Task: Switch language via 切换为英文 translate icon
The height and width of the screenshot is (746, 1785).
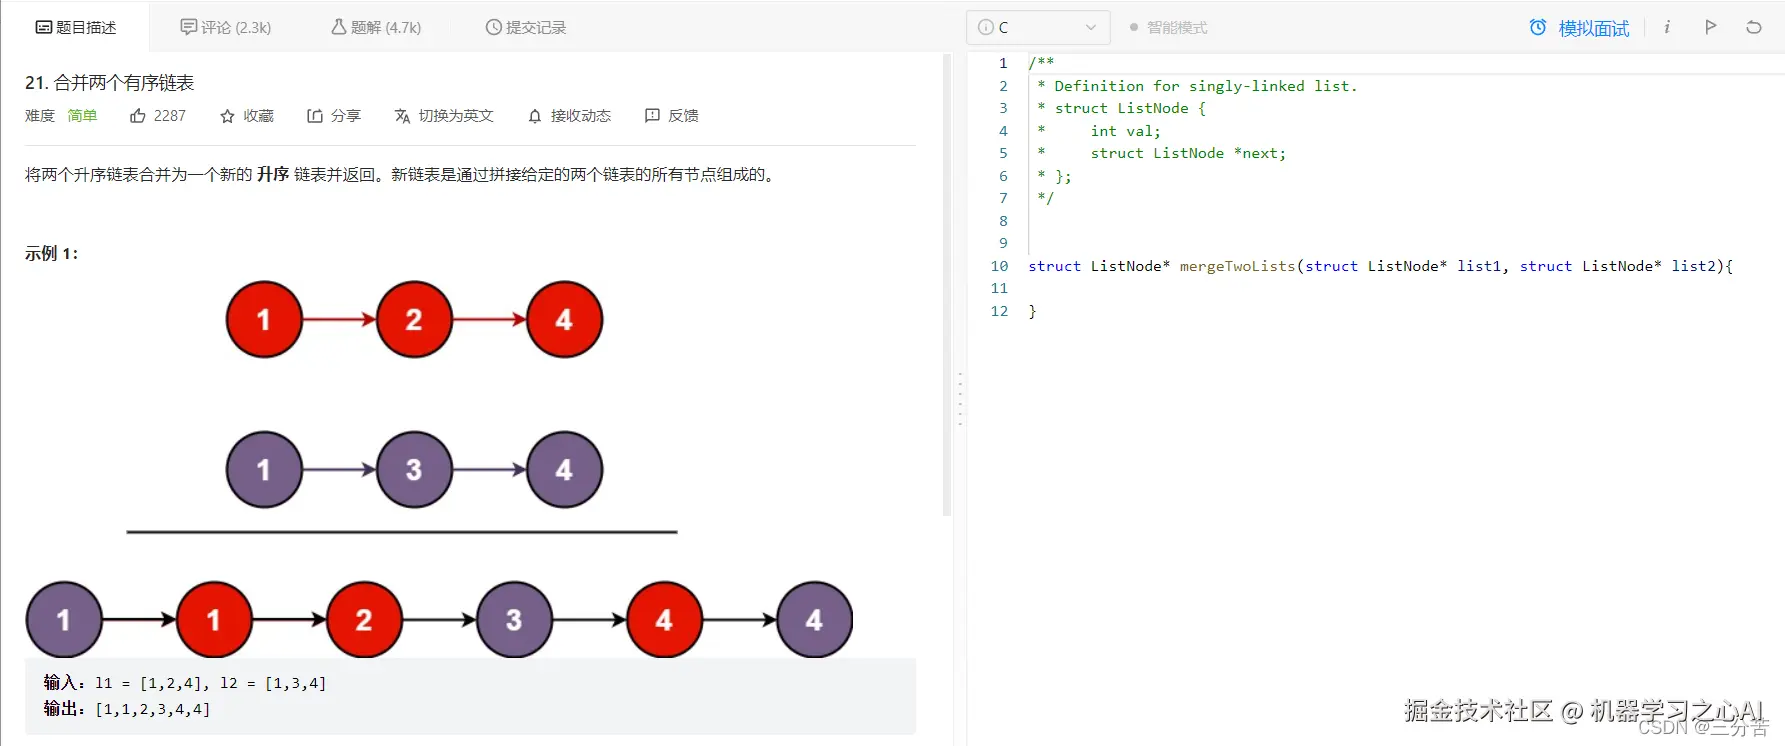Action: 402,116
